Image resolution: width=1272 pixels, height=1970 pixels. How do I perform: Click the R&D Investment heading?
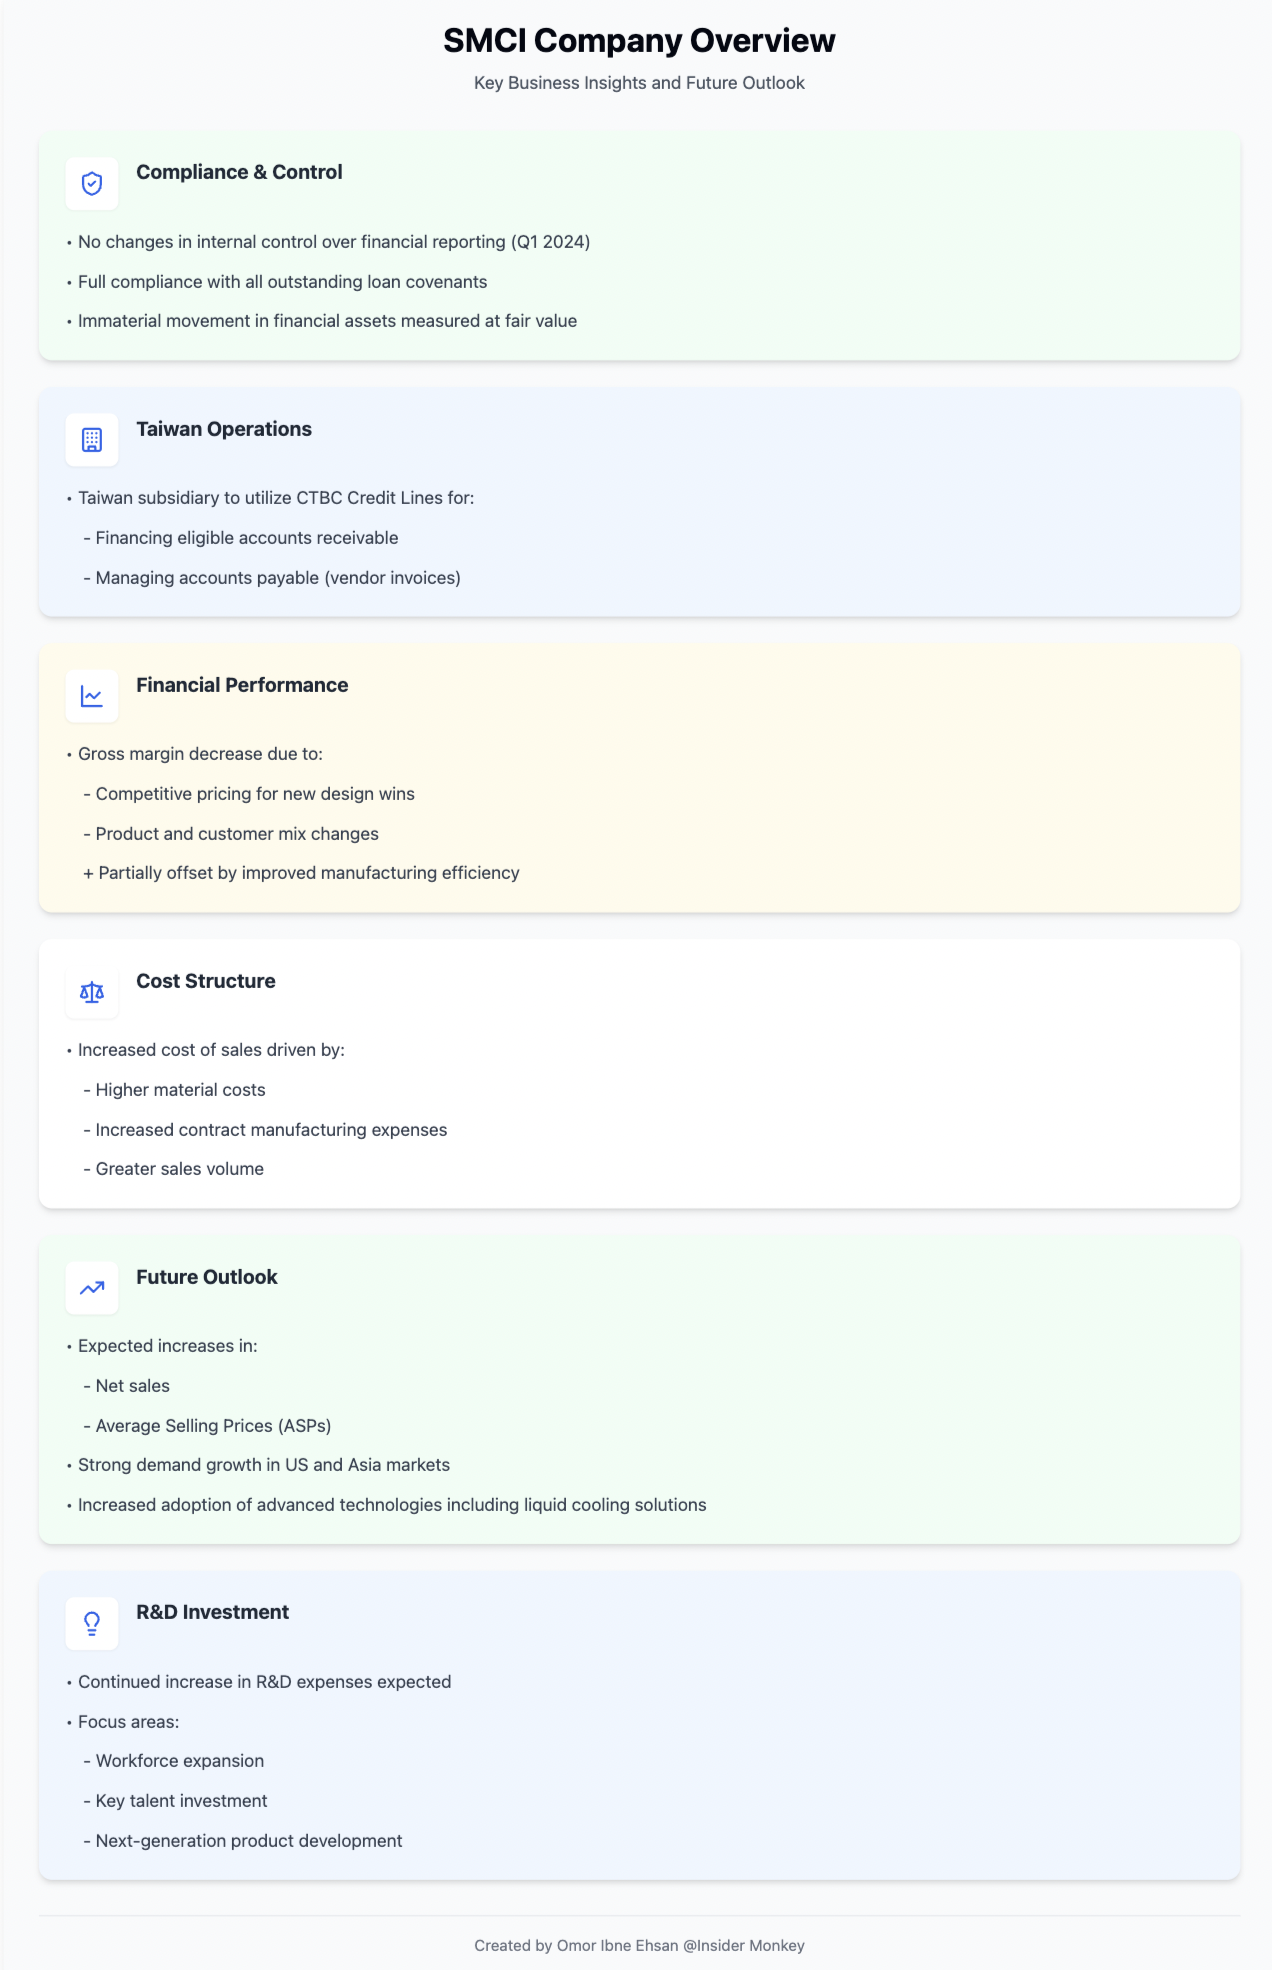click(x=213, y=1612)
